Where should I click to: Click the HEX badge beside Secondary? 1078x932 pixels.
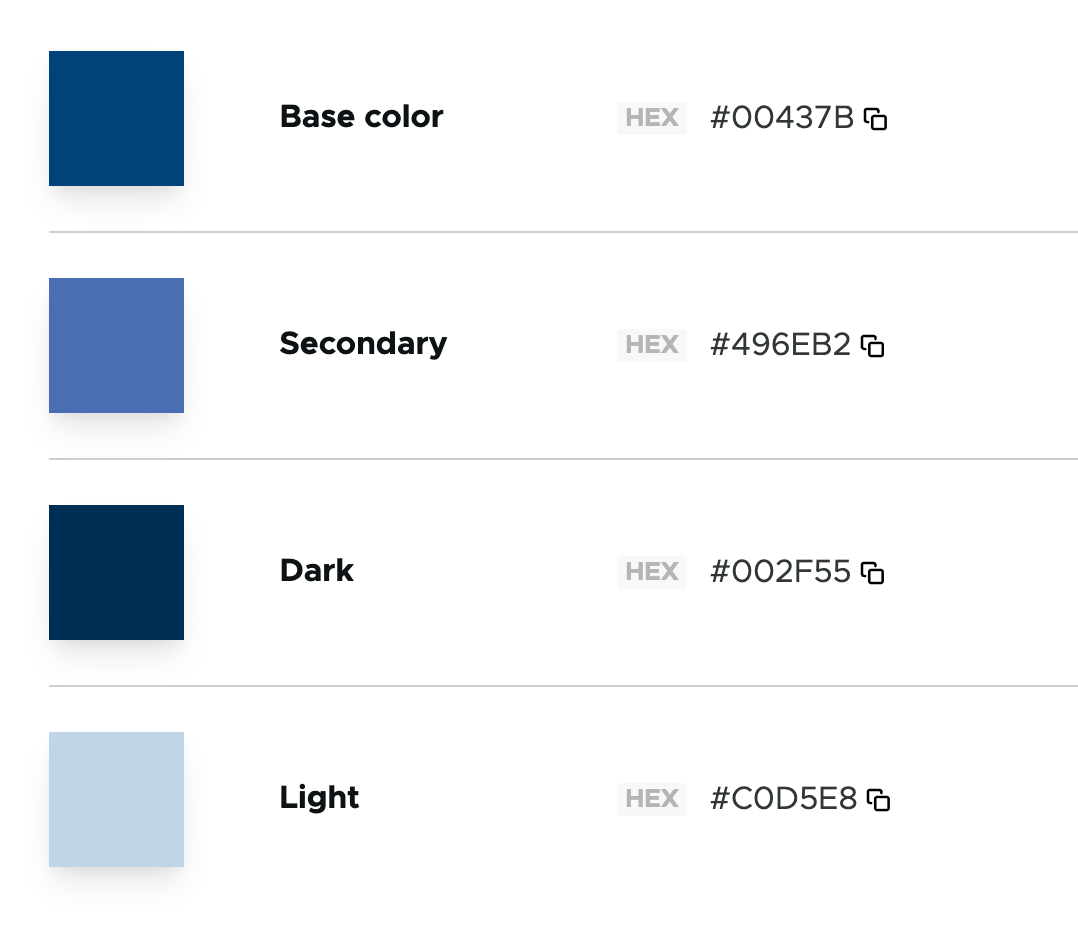[x=652, y=345]
